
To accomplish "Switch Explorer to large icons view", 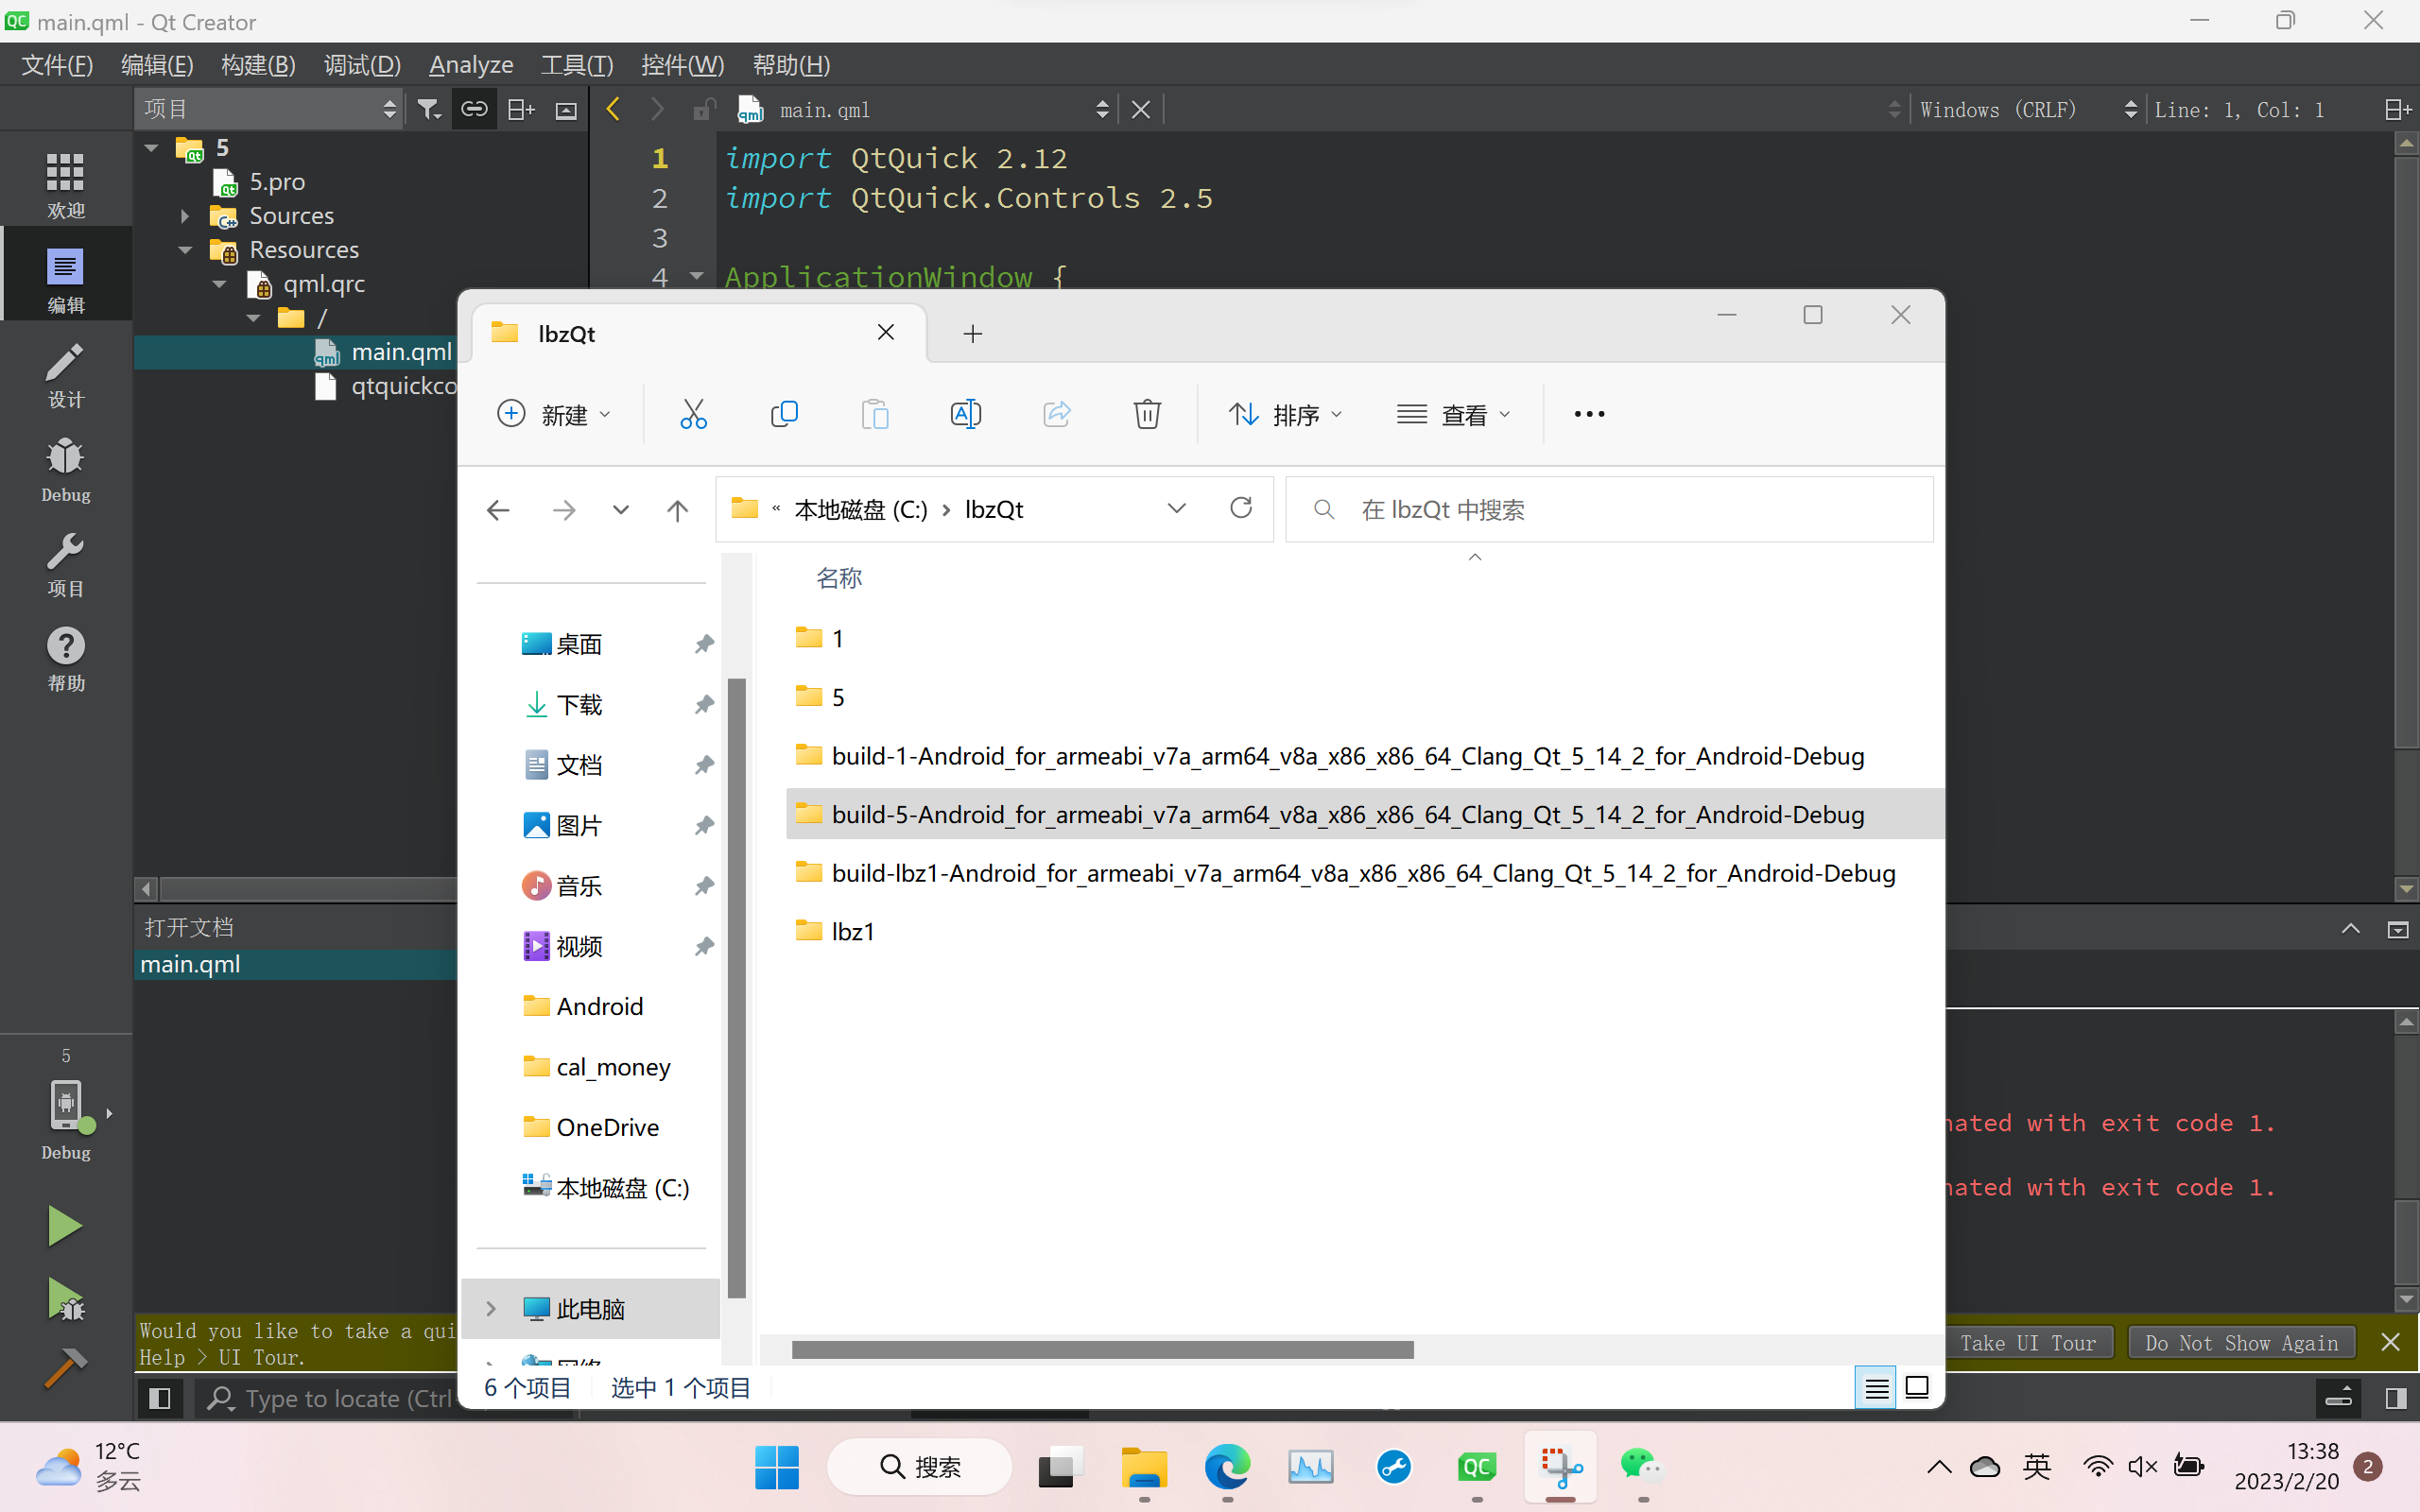I will point(1917,1387).
